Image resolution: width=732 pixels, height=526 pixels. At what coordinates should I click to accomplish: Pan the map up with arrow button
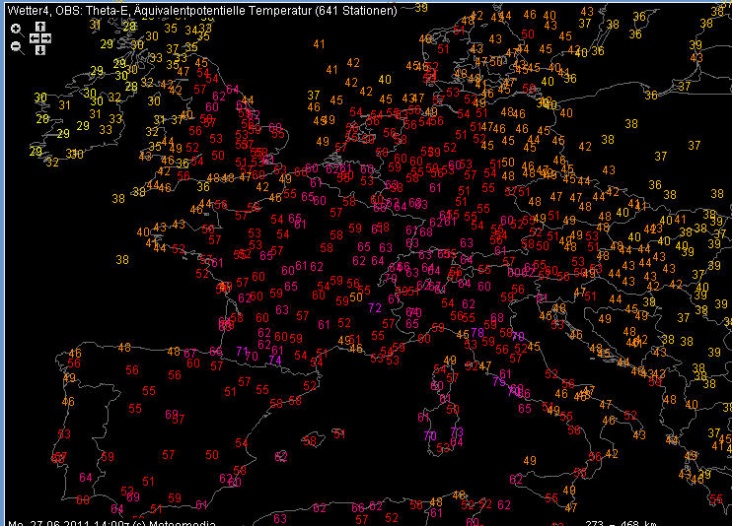coord(40,27)
